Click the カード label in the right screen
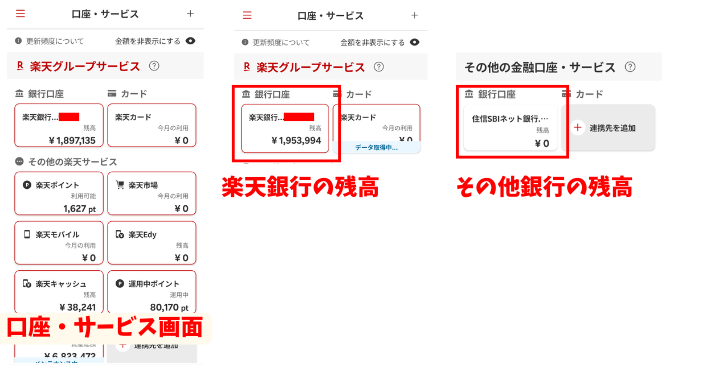This screenshot has width=714, height=373. (589, 94)
